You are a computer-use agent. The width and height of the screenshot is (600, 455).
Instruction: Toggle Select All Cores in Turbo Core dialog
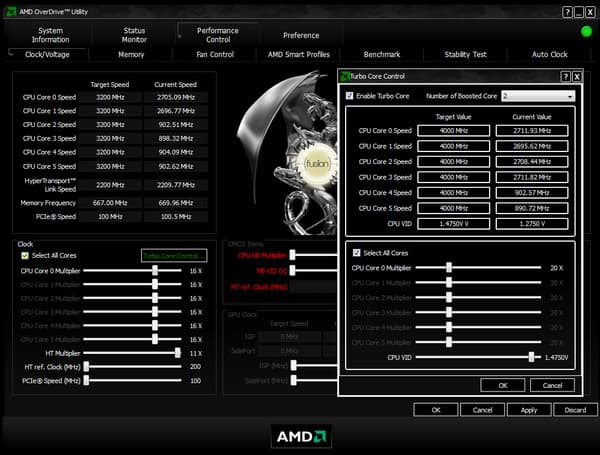357,253
